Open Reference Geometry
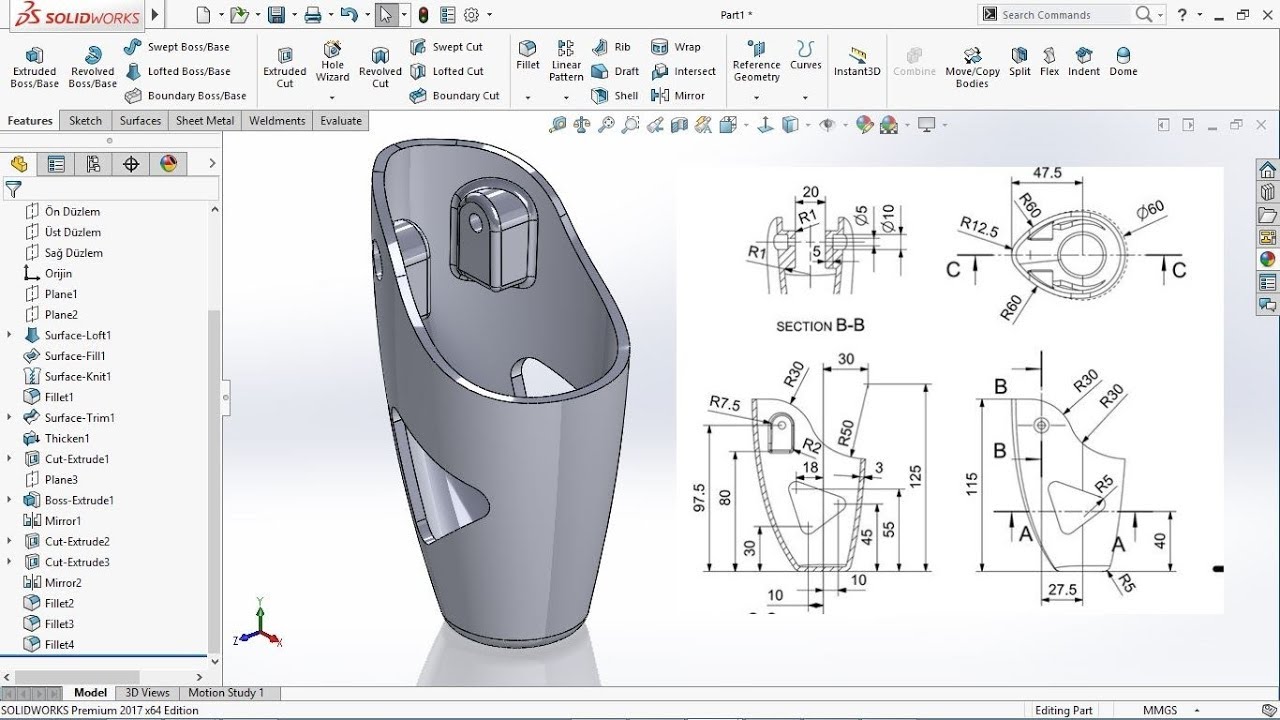The width and height of the screenshot is (1280, 720). point(757,62)
